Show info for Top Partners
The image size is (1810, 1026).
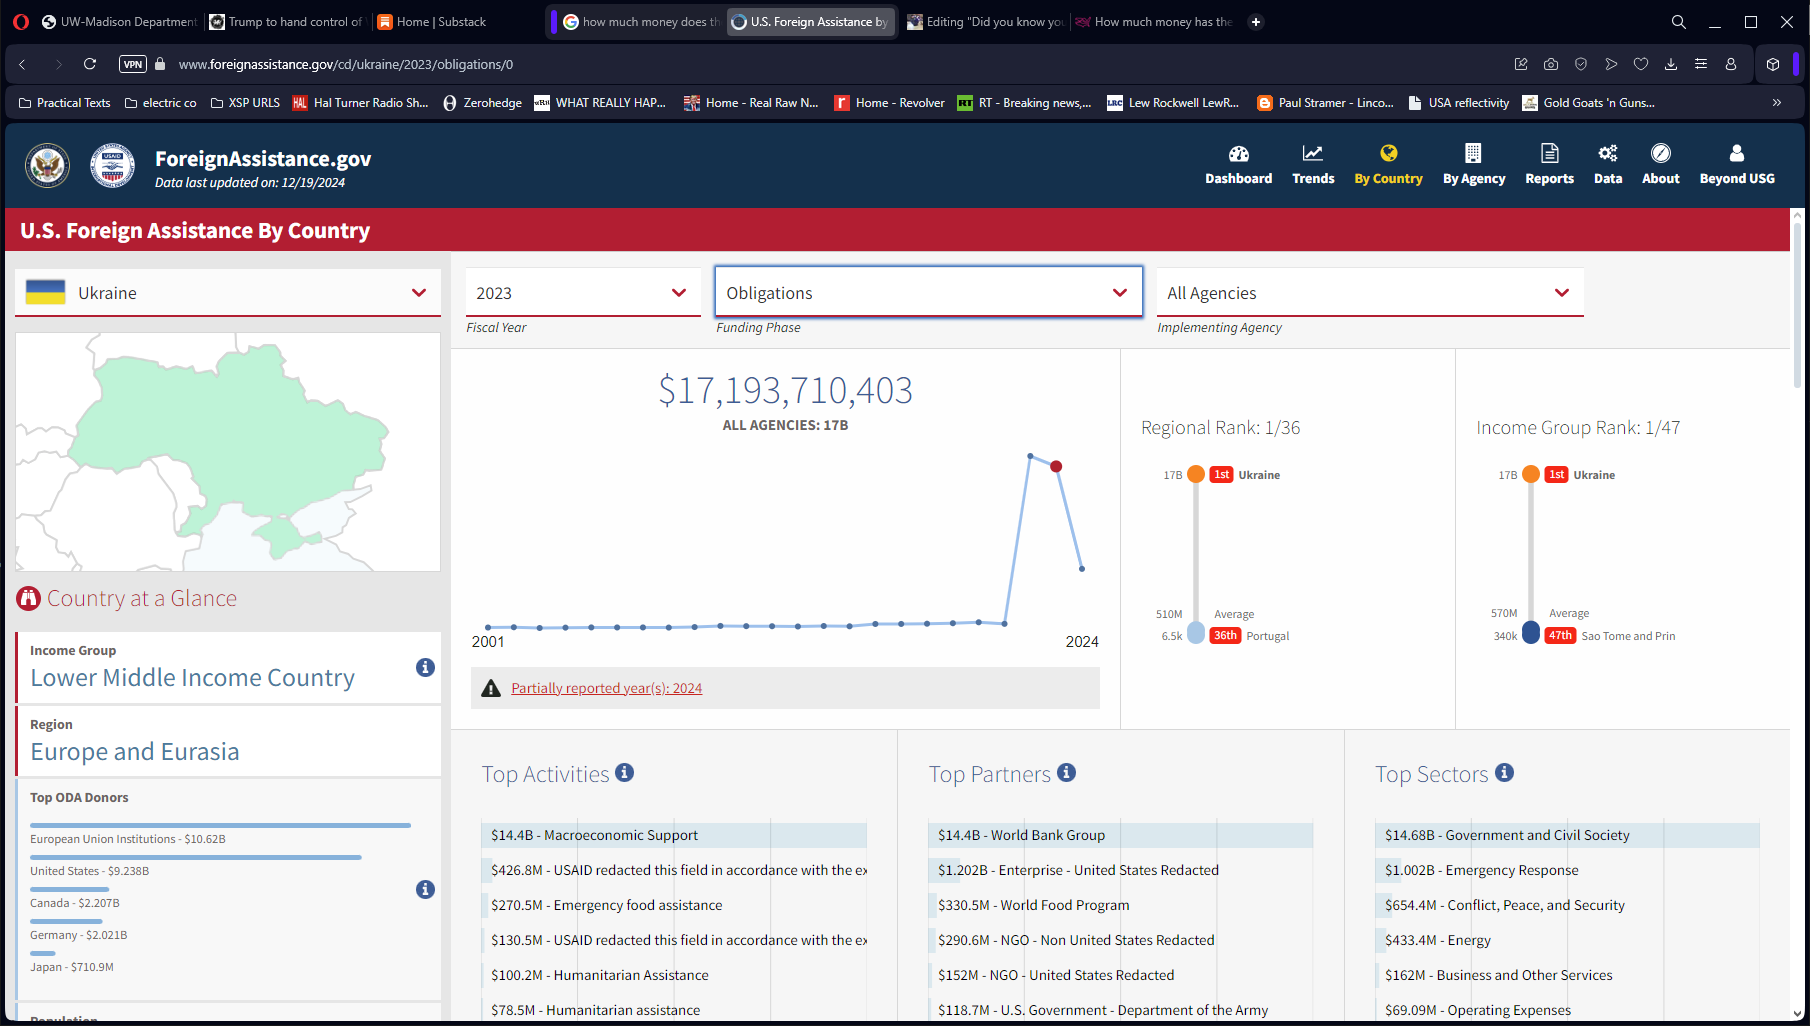click(x=1066, y=772)
